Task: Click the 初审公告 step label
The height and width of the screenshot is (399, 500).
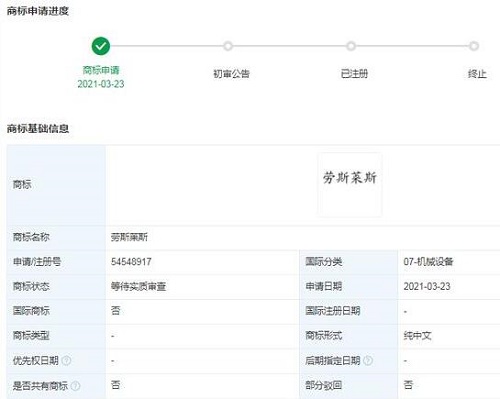Action: point(231,74)
